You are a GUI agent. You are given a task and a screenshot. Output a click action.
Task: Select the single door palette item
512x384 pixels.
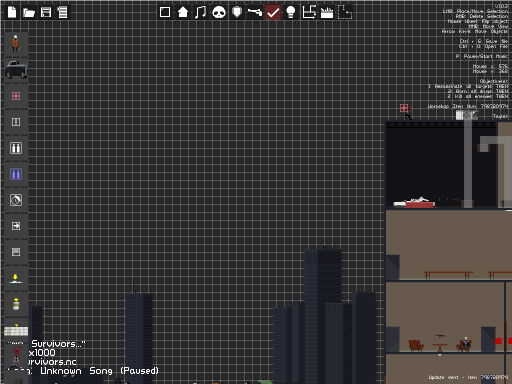pyautogui.click(x=16, y=122)
